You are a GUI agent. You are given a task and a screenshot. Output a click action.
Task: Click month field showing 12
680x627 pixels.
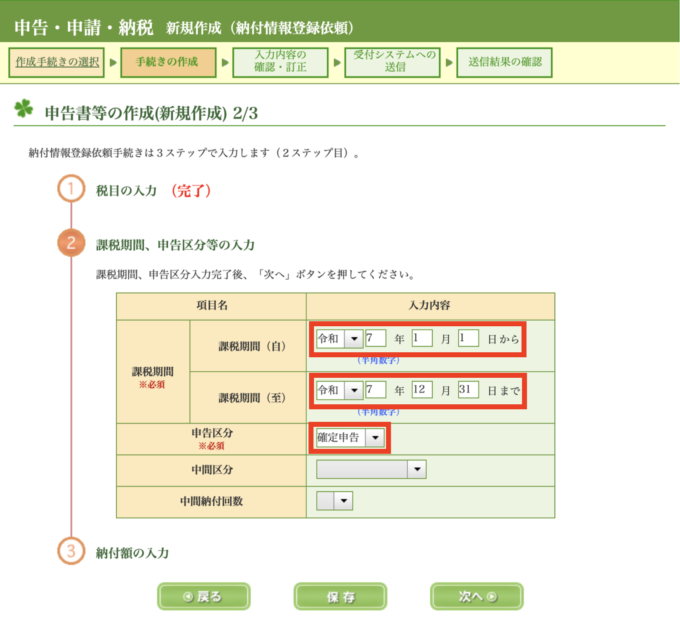422,390
